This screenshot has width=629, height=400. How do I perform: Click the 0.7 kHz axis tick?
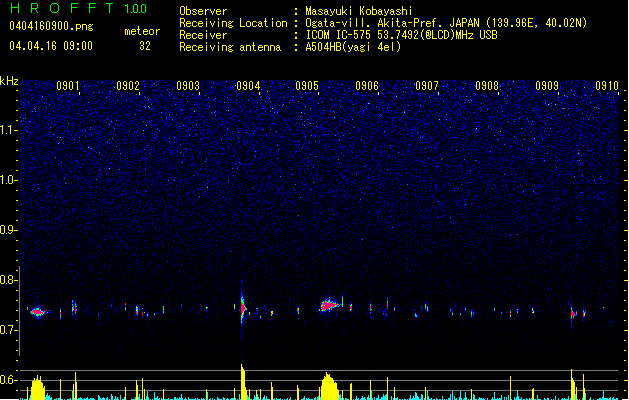click(x=9, y=330)
